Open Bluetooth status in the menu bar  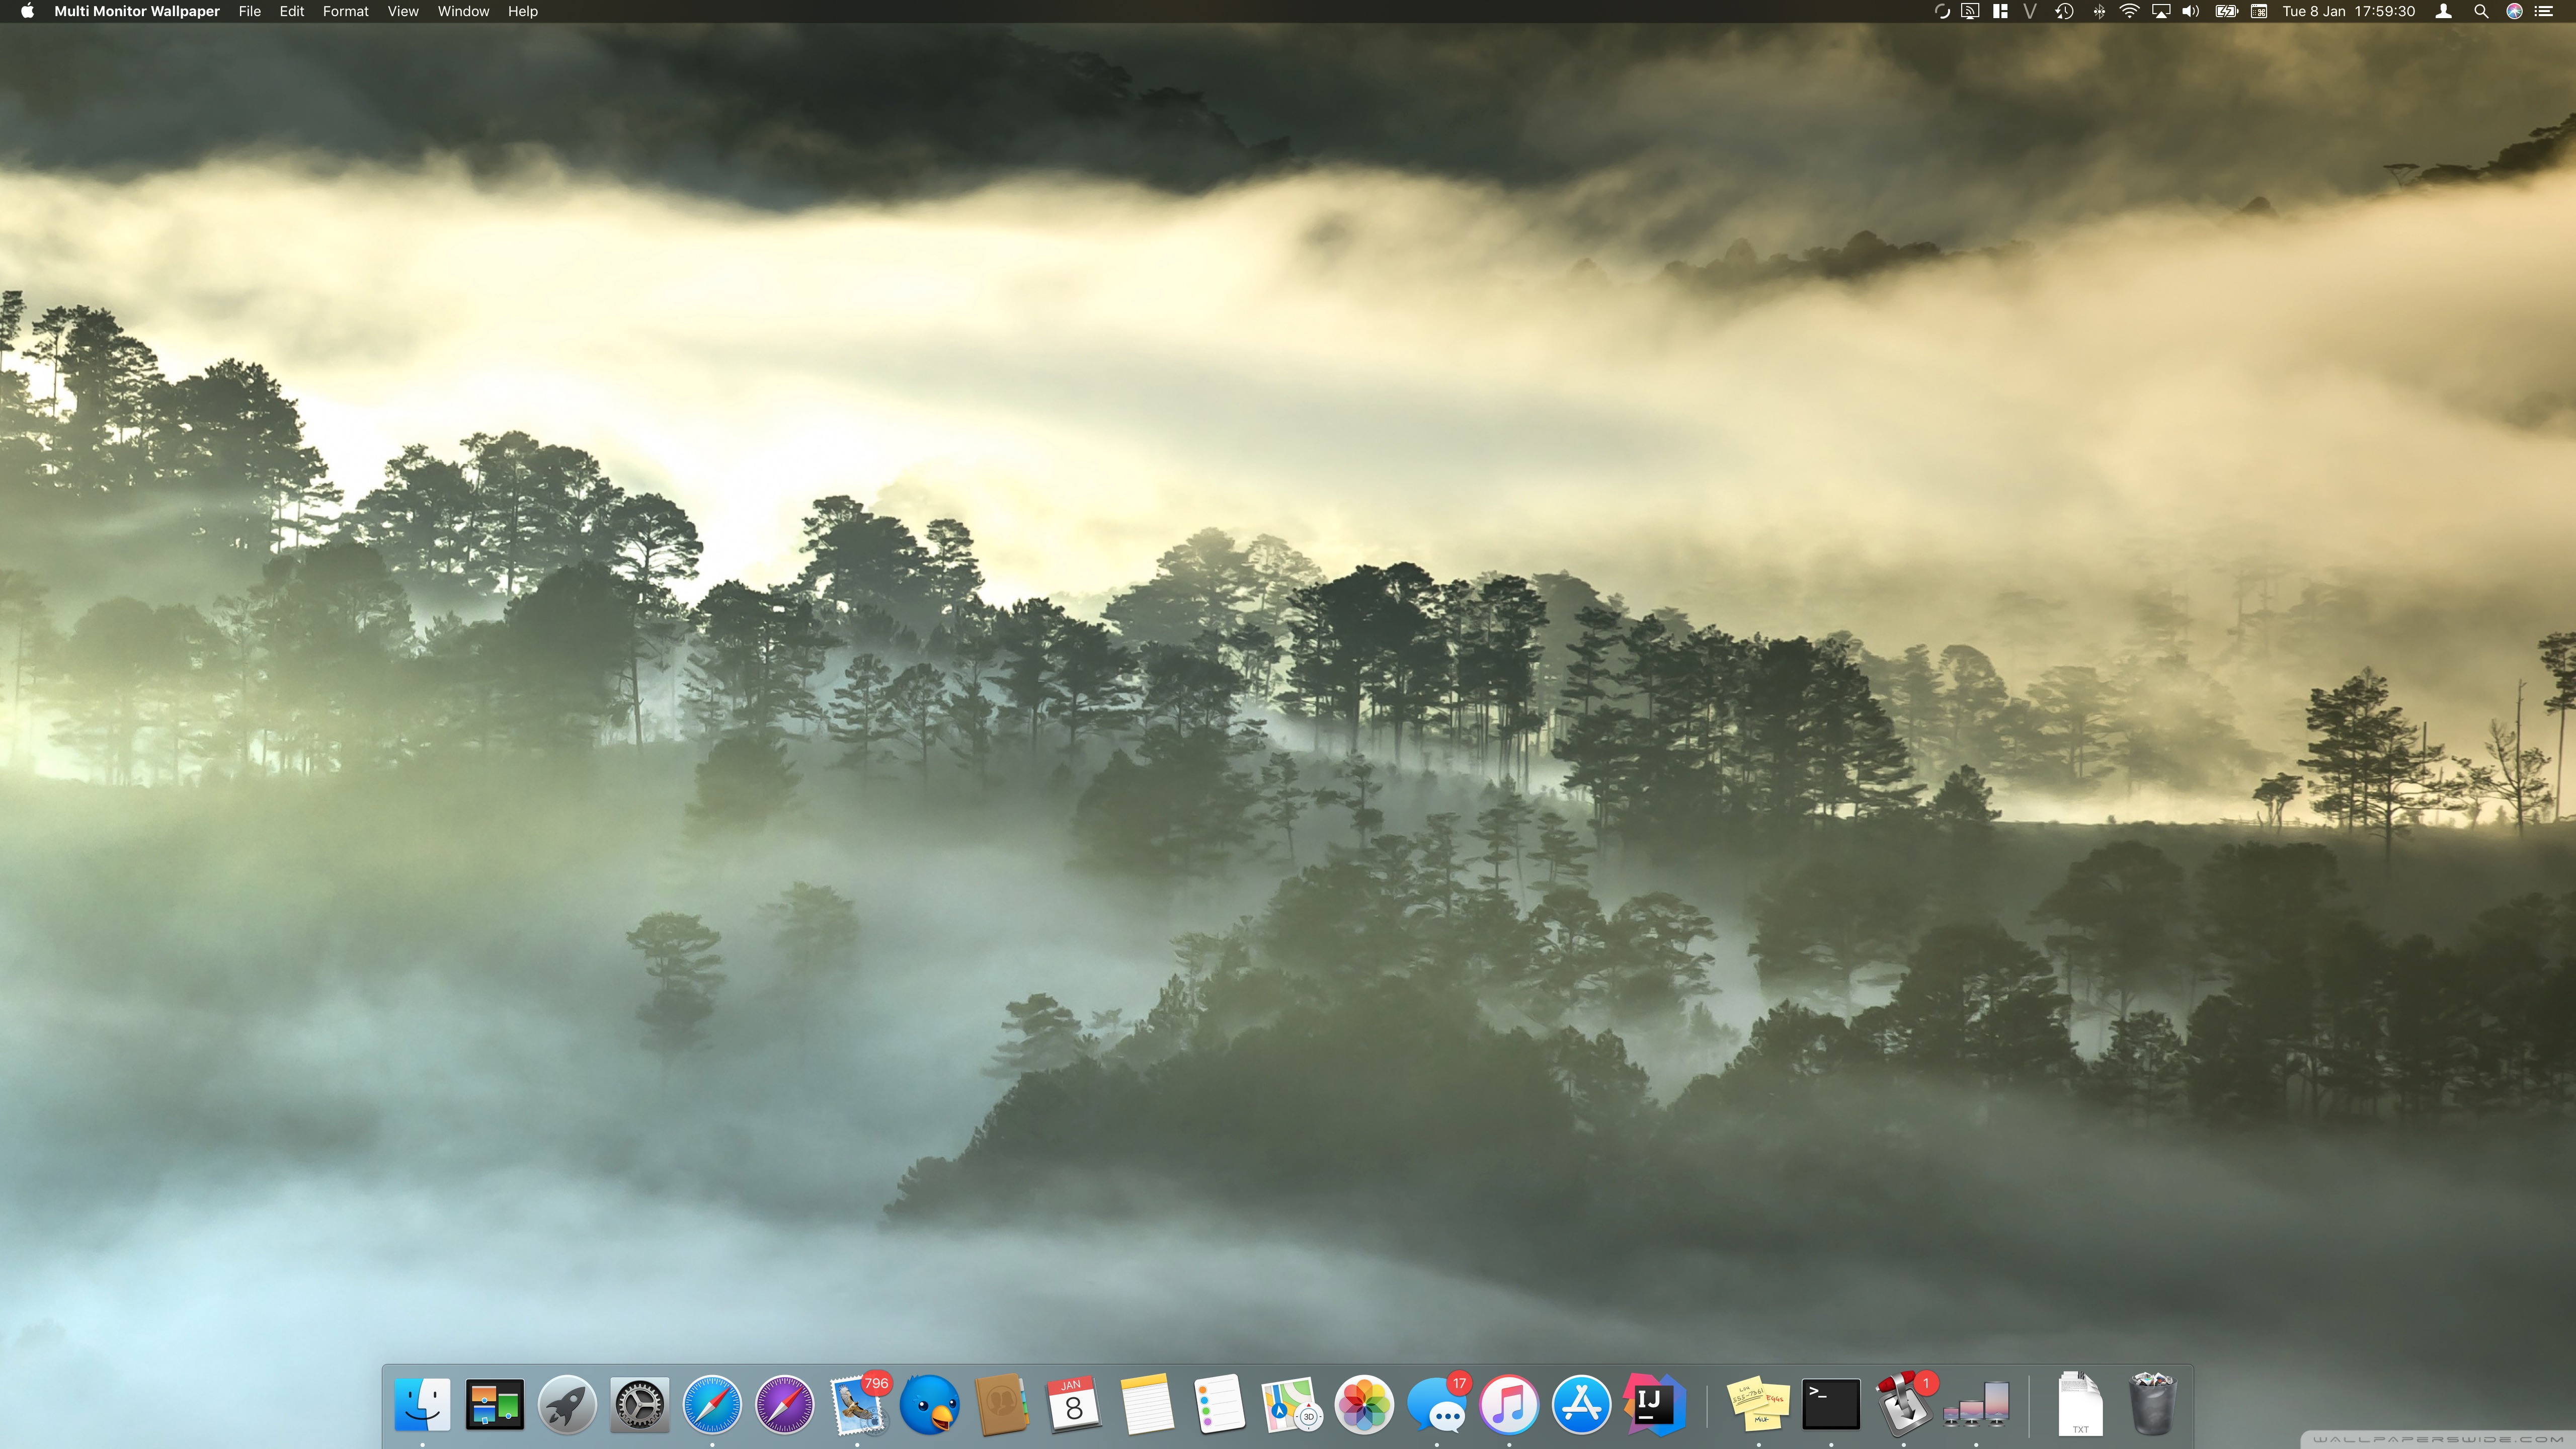click(2099, 11)
